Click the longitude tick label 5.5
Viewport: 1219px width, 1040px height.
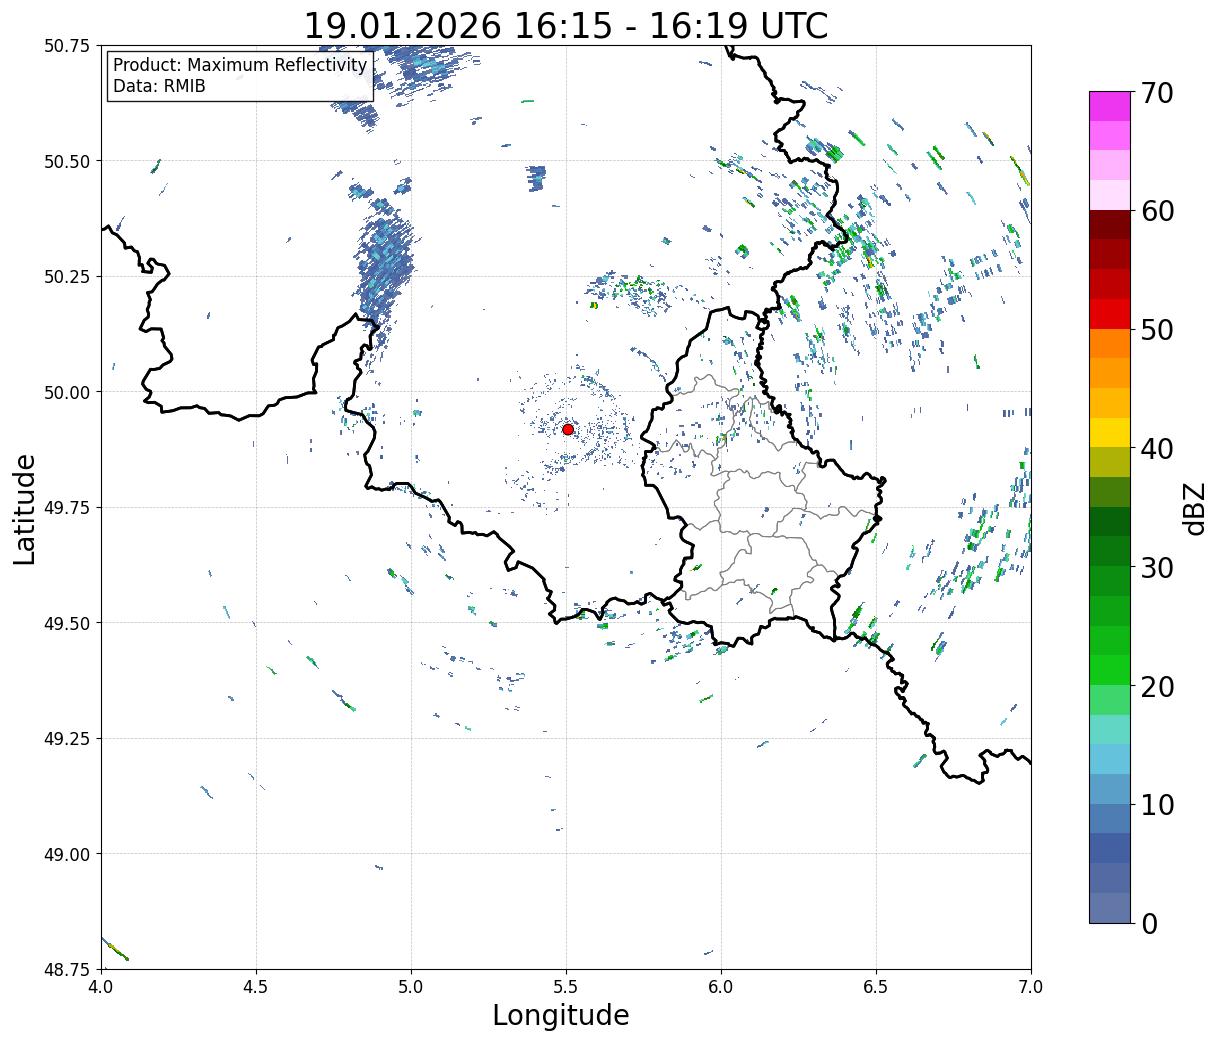(x=566, y=987)
